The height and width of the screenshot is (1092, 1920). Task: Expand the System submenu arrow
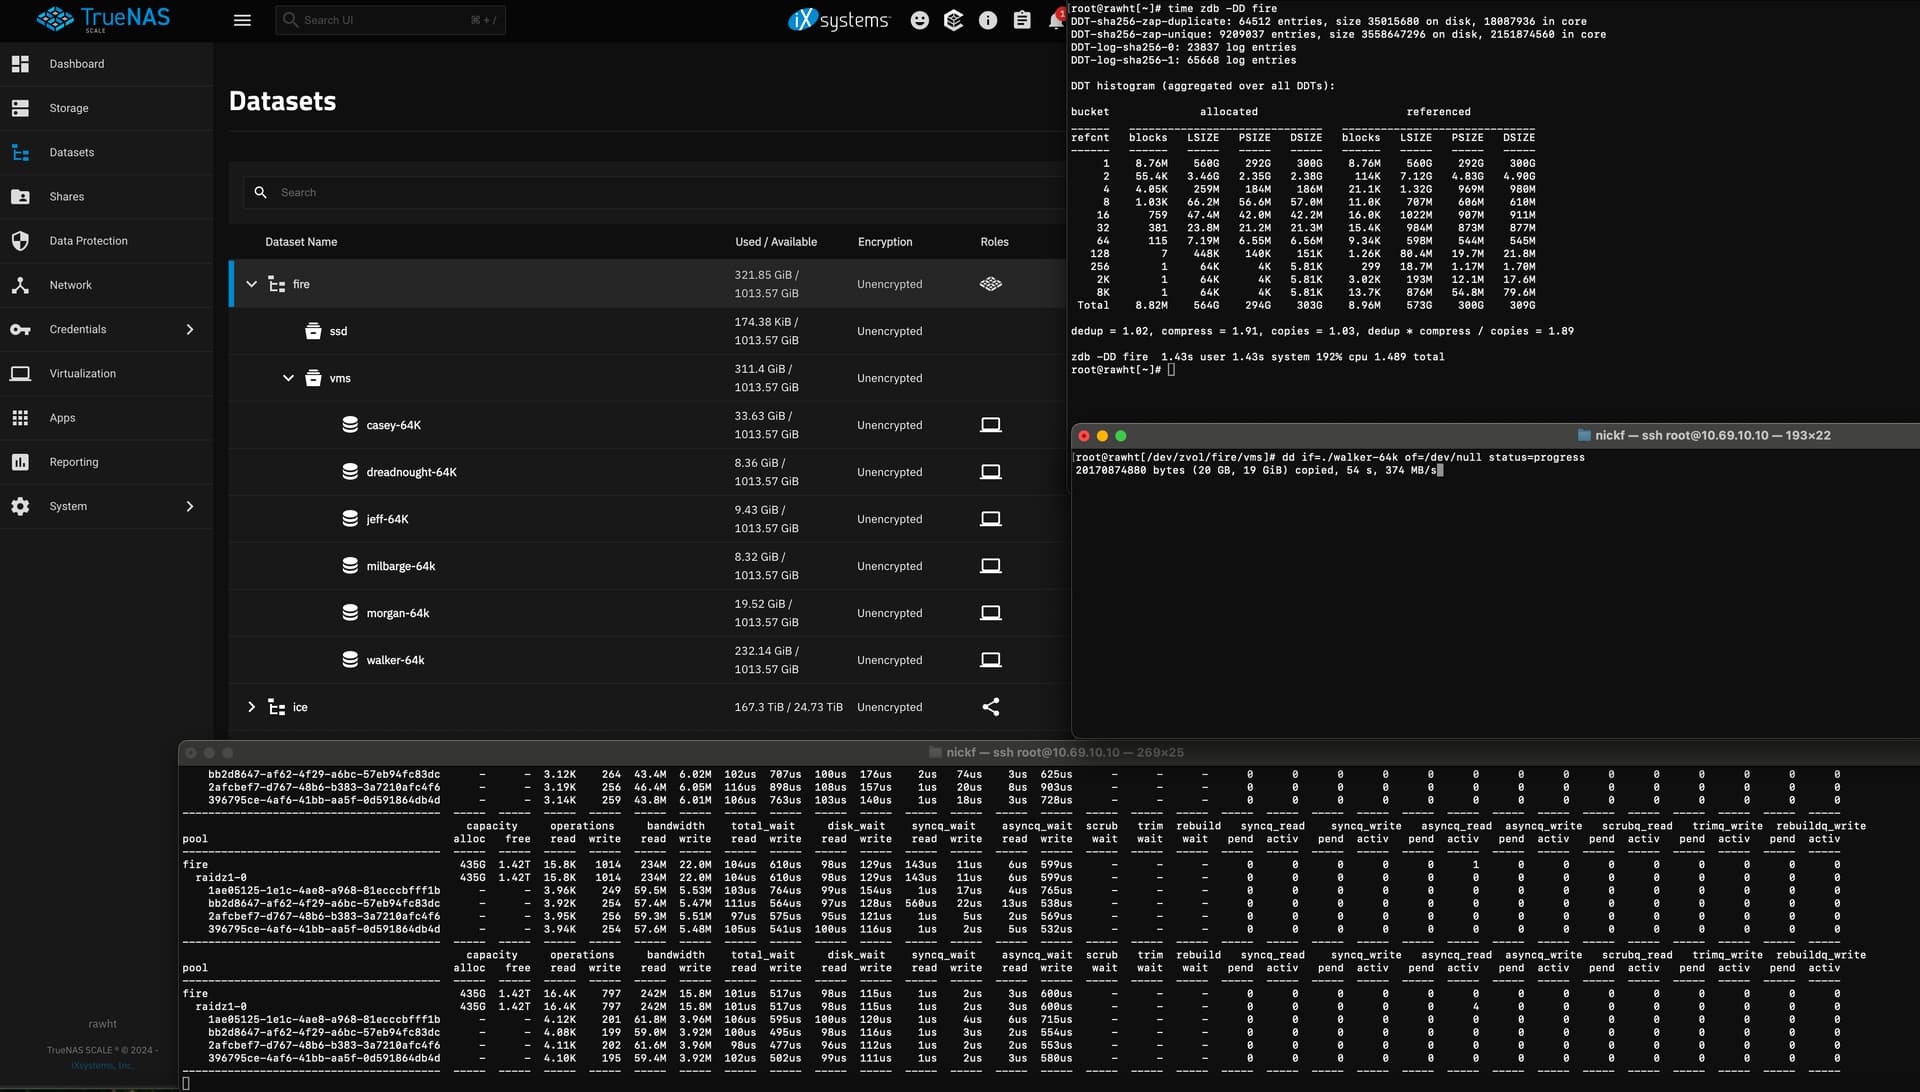tap(190, 506)
